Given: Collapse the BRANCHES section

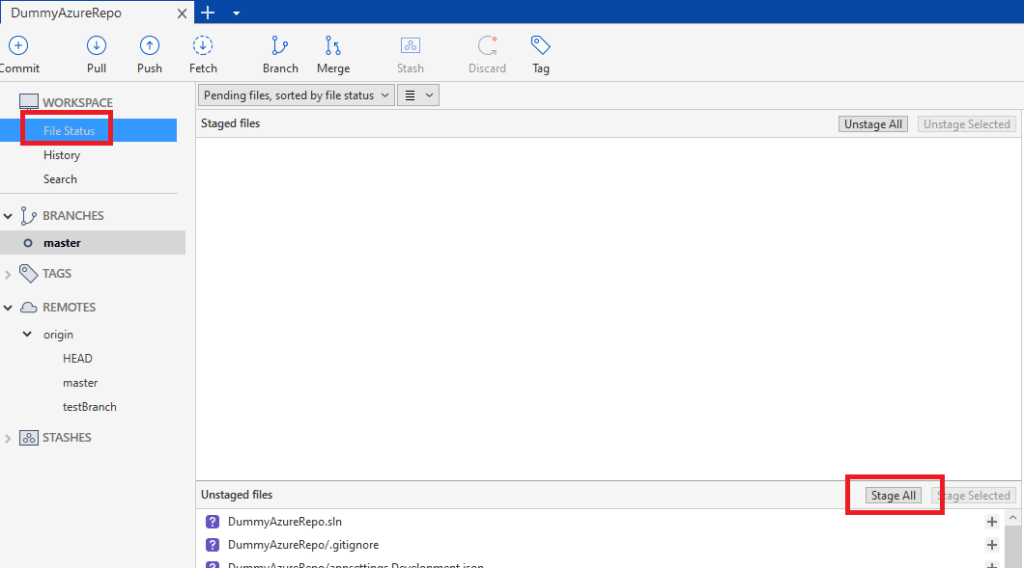Looking at the screenshot, I should pyautogui.click(x=9, y=216).
